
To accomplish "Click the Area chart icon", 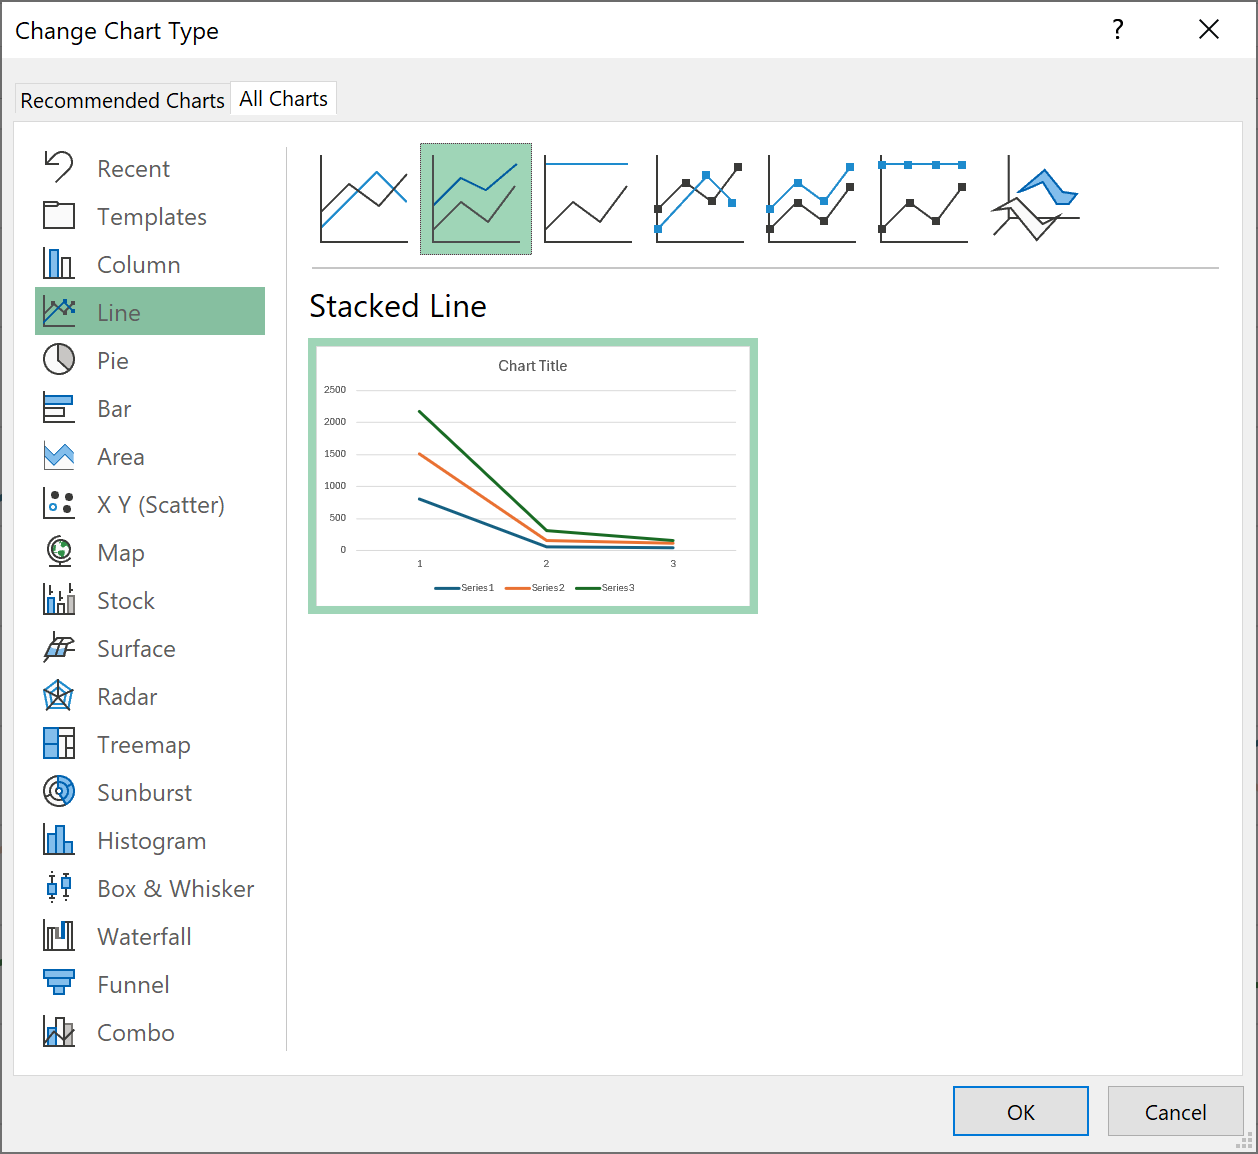I will click(x=59, y=455).
